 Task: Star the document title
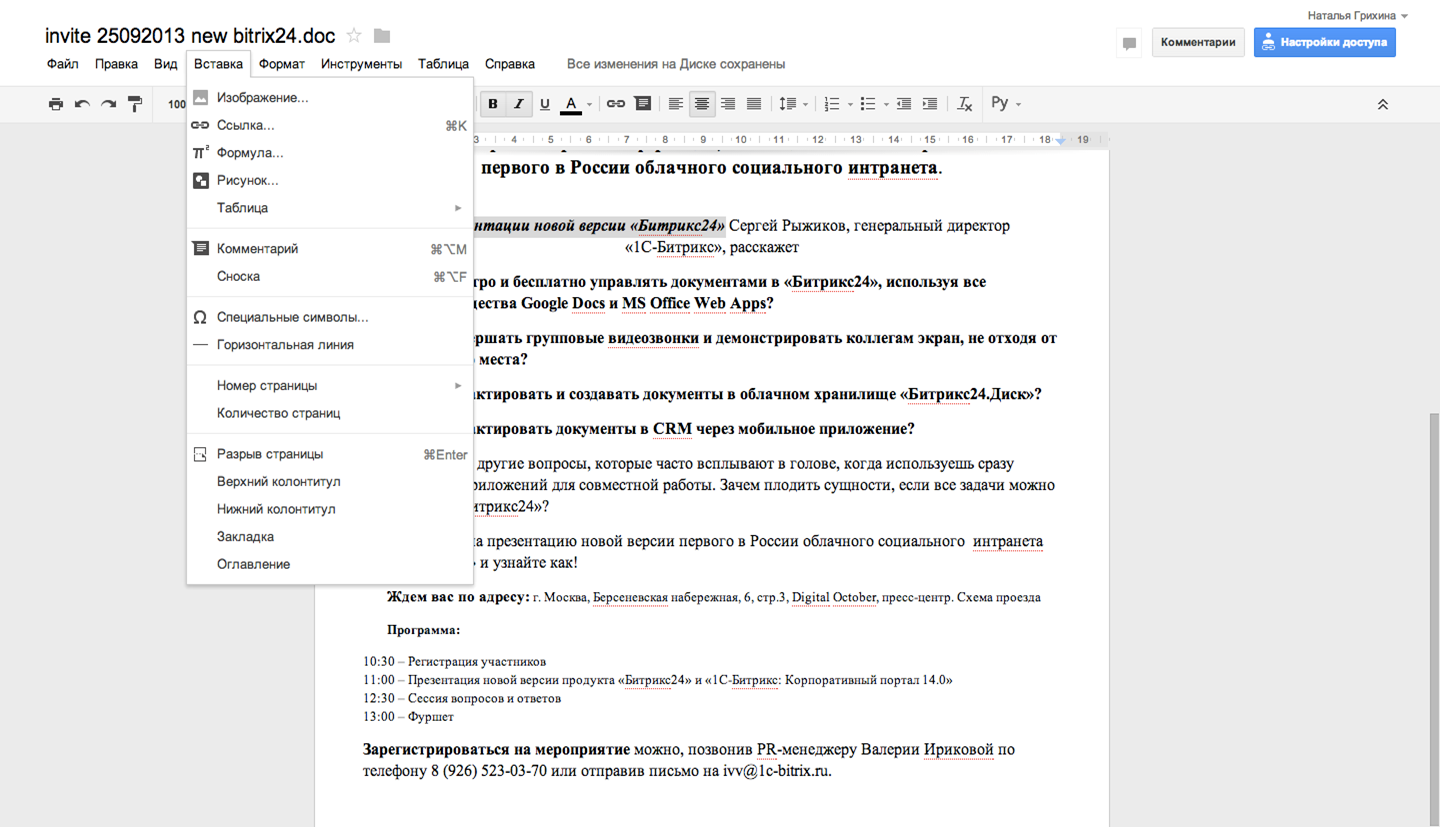(354, 36)
